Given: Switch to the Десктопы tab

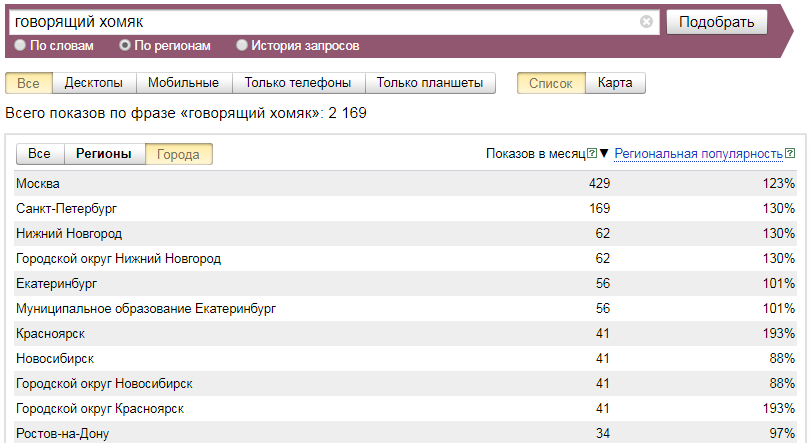Looking at the screenshot, I should [x=94, y=83].
